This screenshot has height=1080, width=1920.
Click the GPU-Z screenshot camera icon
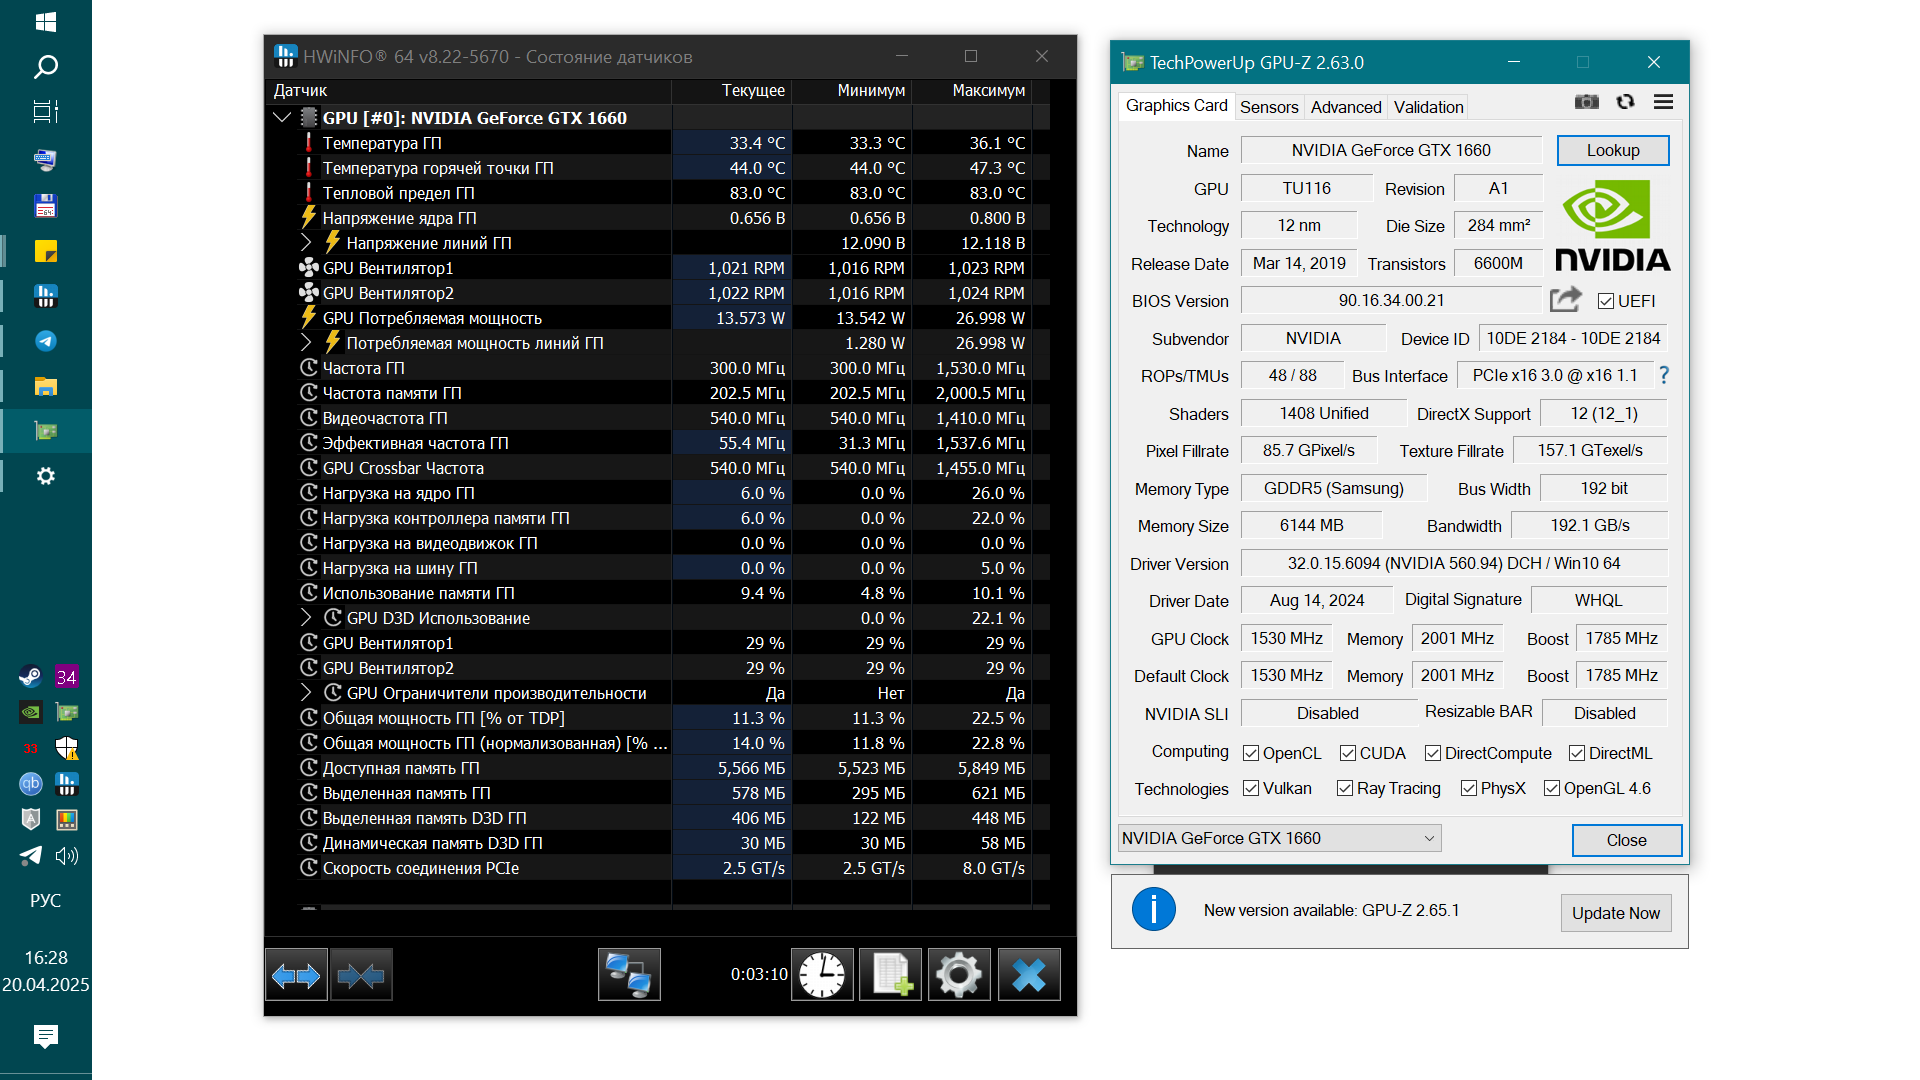[x=1586, y=102]
